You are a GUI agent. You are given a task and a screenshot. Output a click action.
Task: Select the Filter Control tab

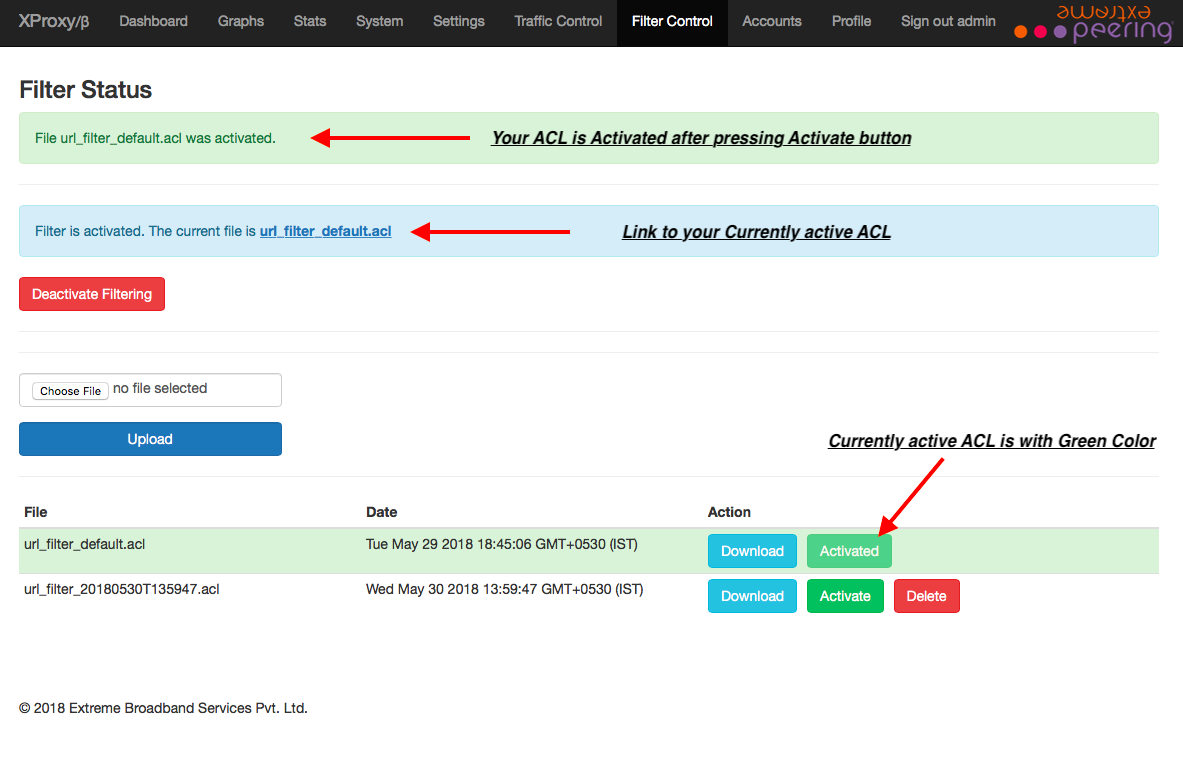(x=671, y=21)
